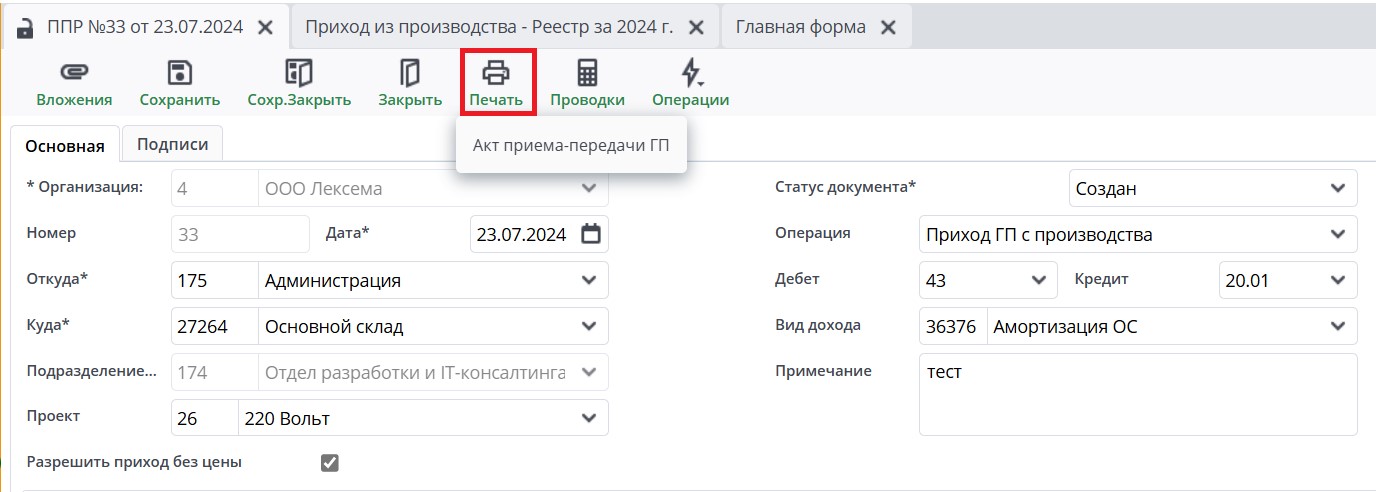Click the Сохранить floppy disk icon
1376x492 pixels.
pos(179,73)
